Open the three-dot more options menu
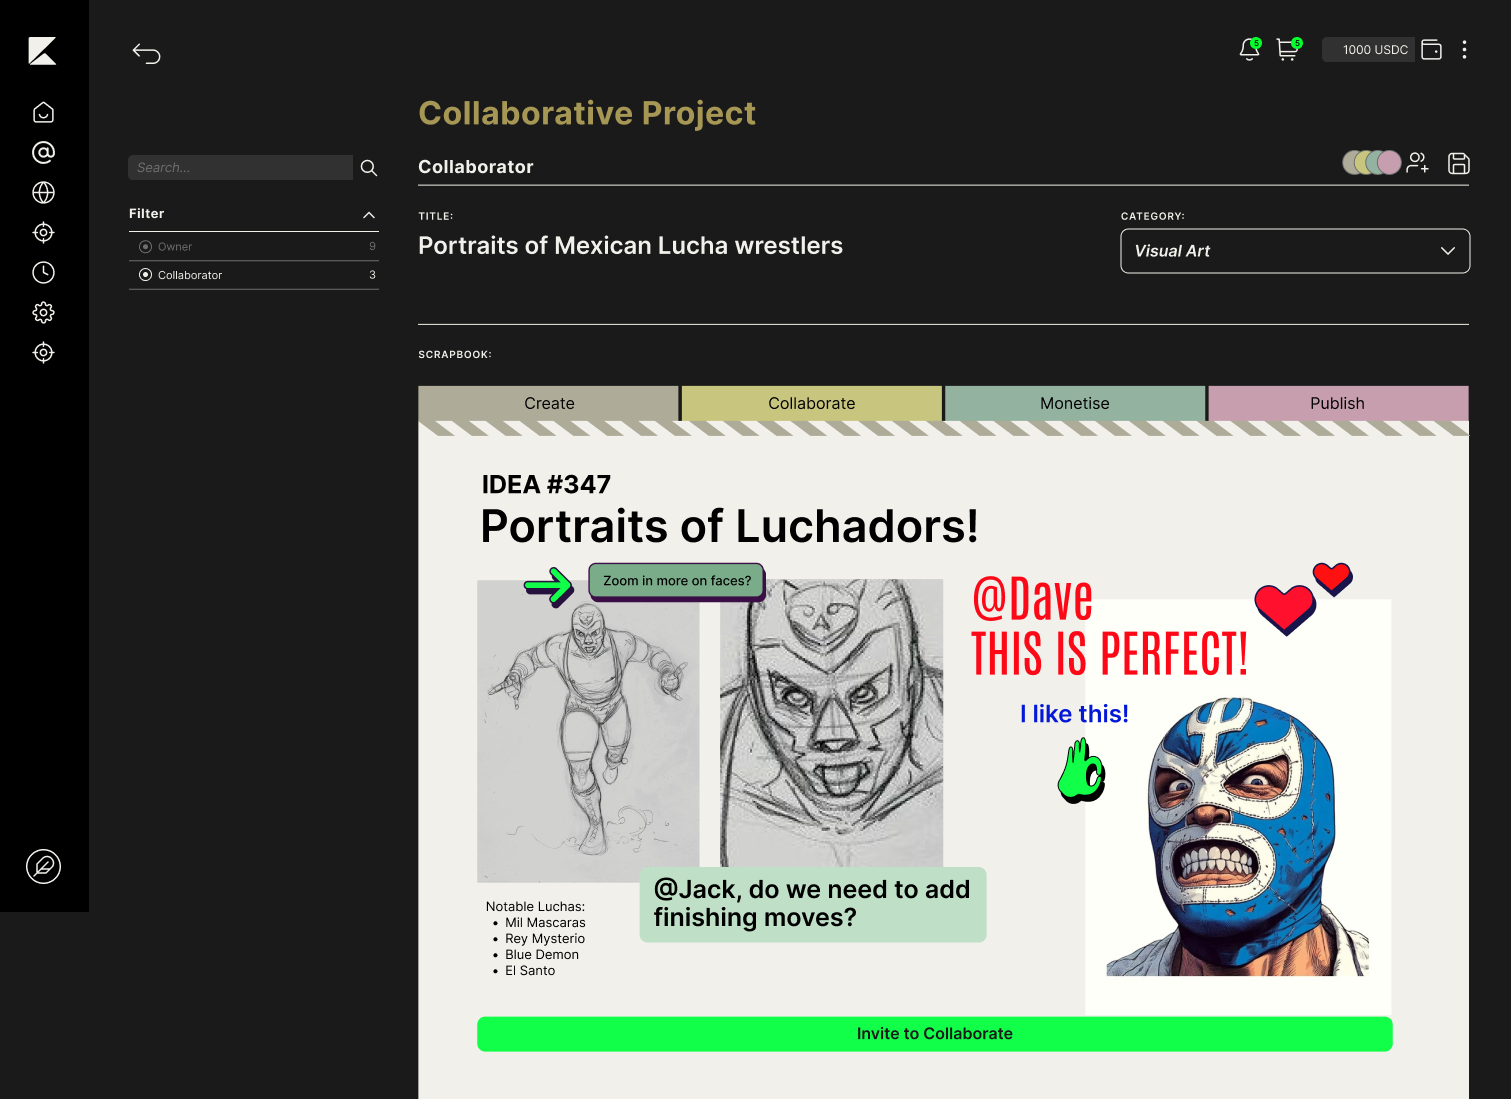 (x=1464, y=50)
